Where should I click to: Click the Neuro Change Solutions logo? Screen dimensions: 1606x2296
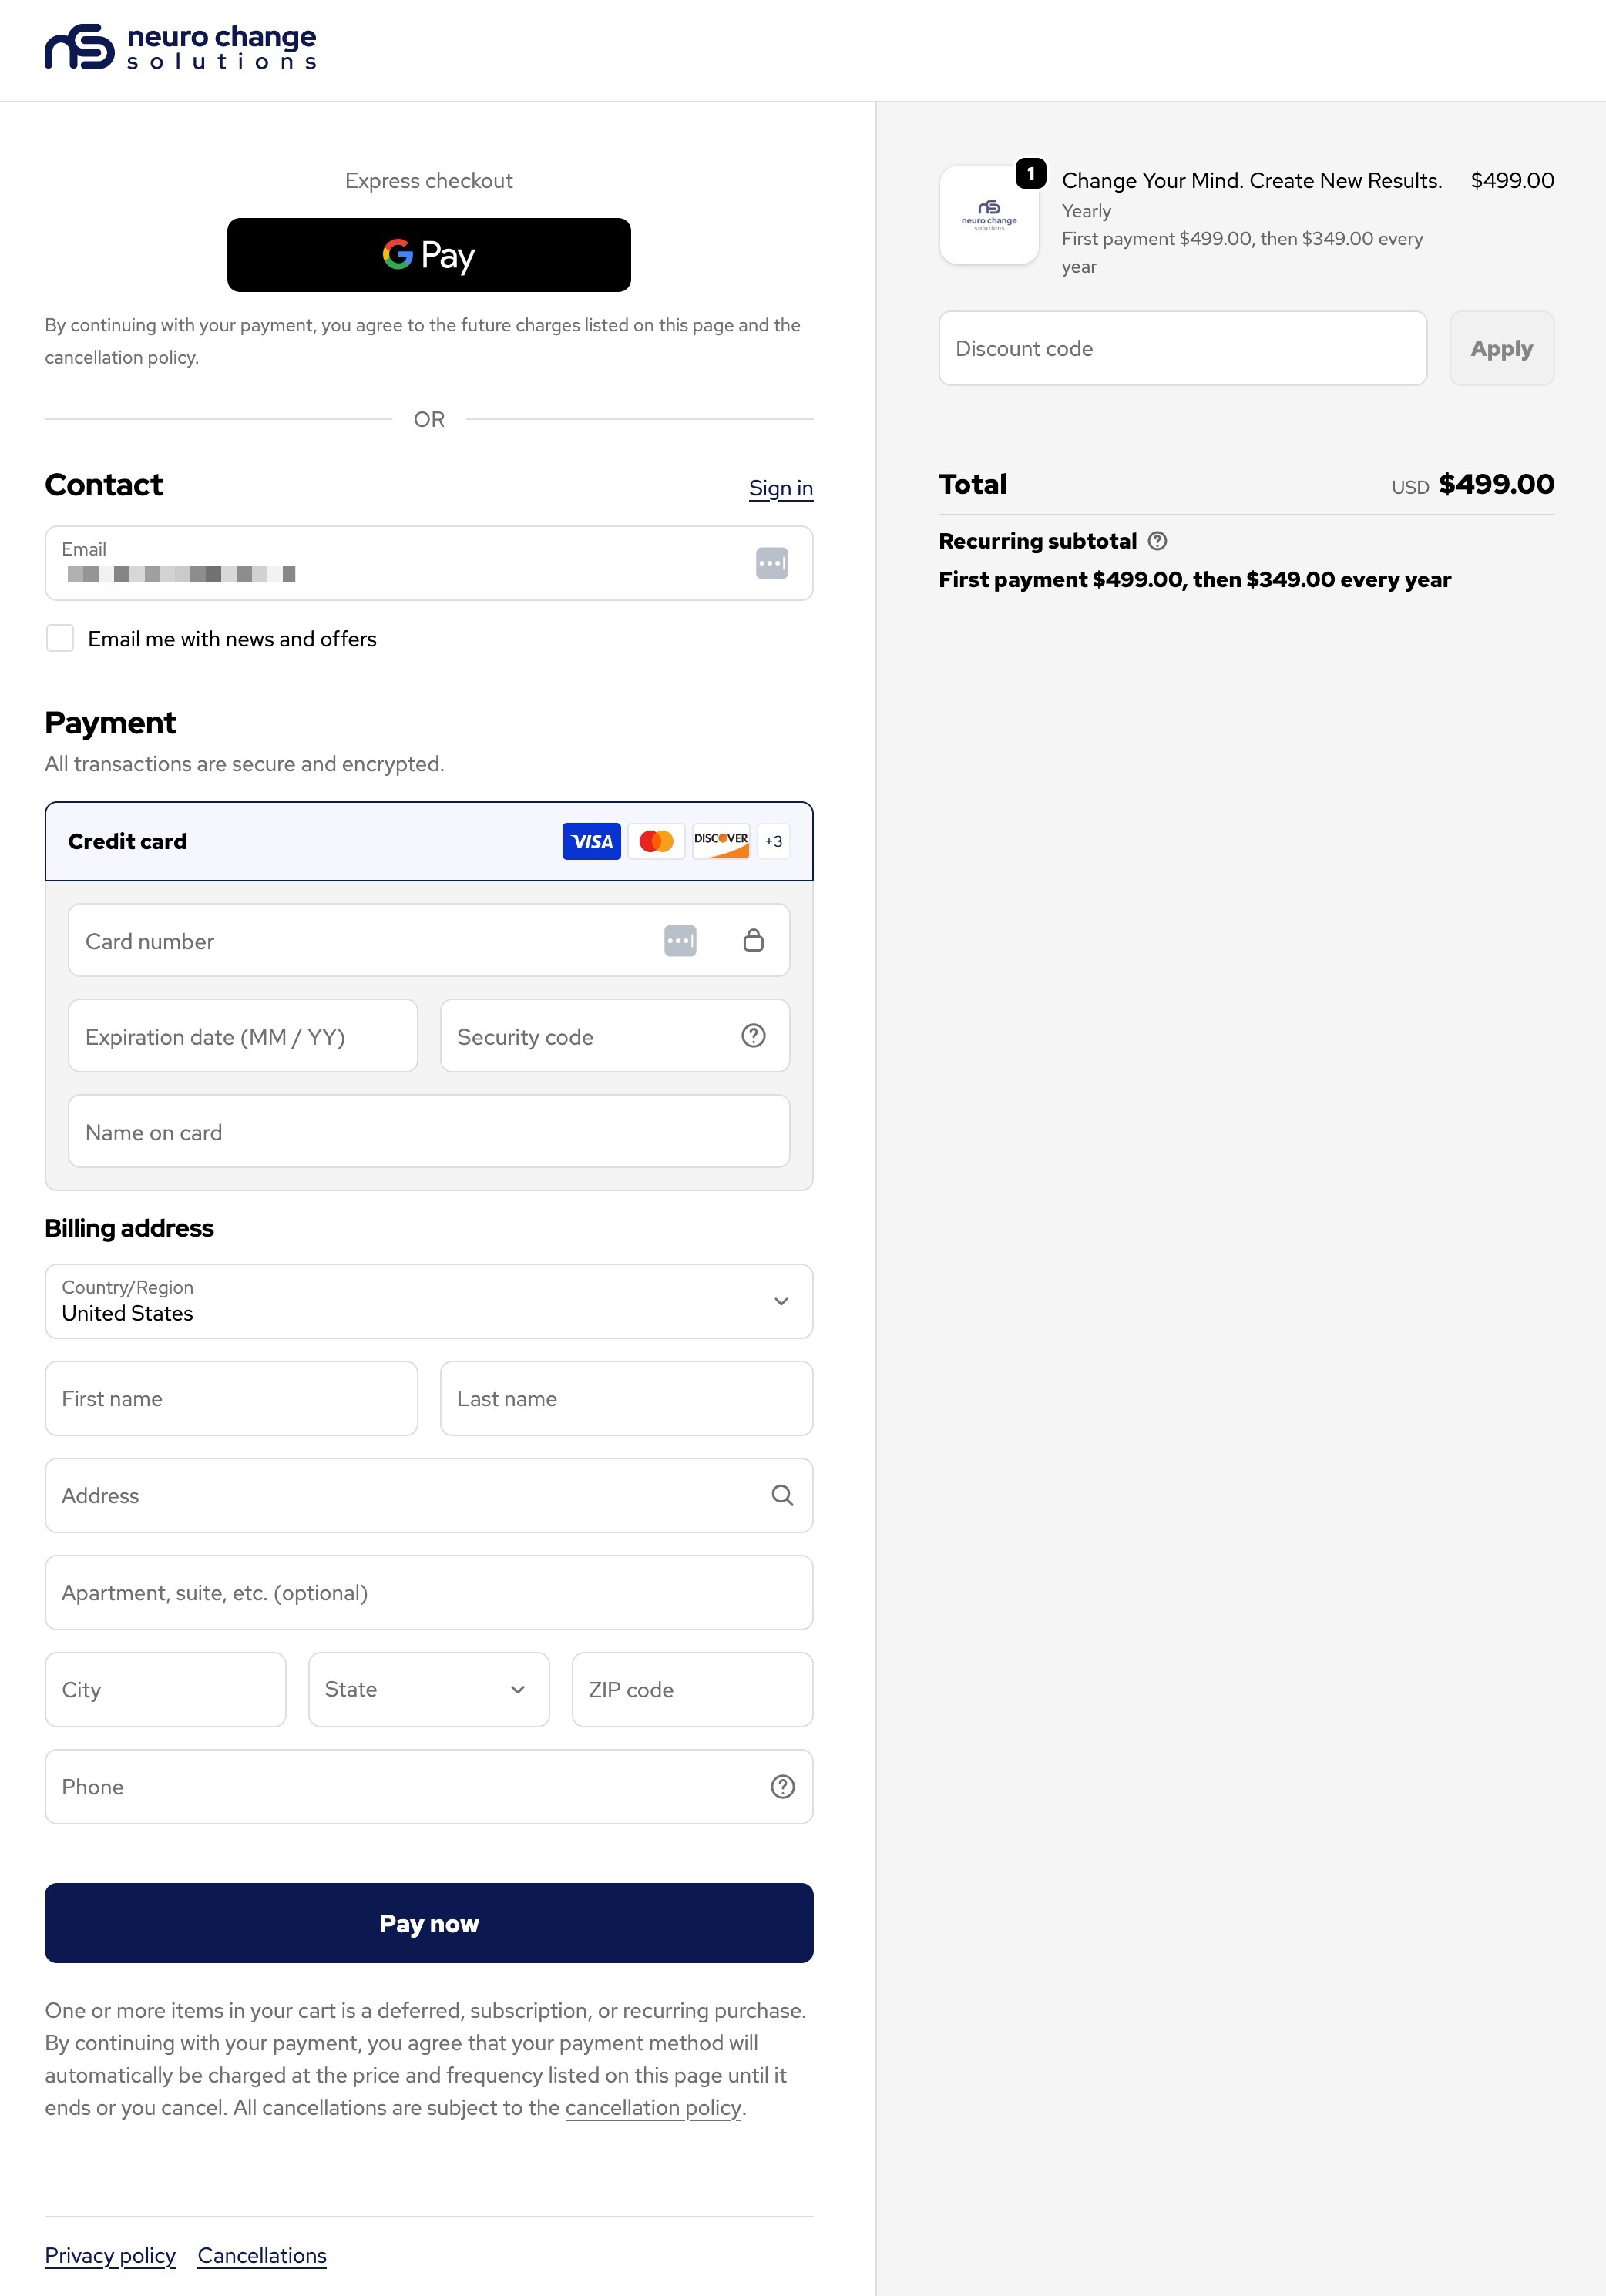(181, 47)
